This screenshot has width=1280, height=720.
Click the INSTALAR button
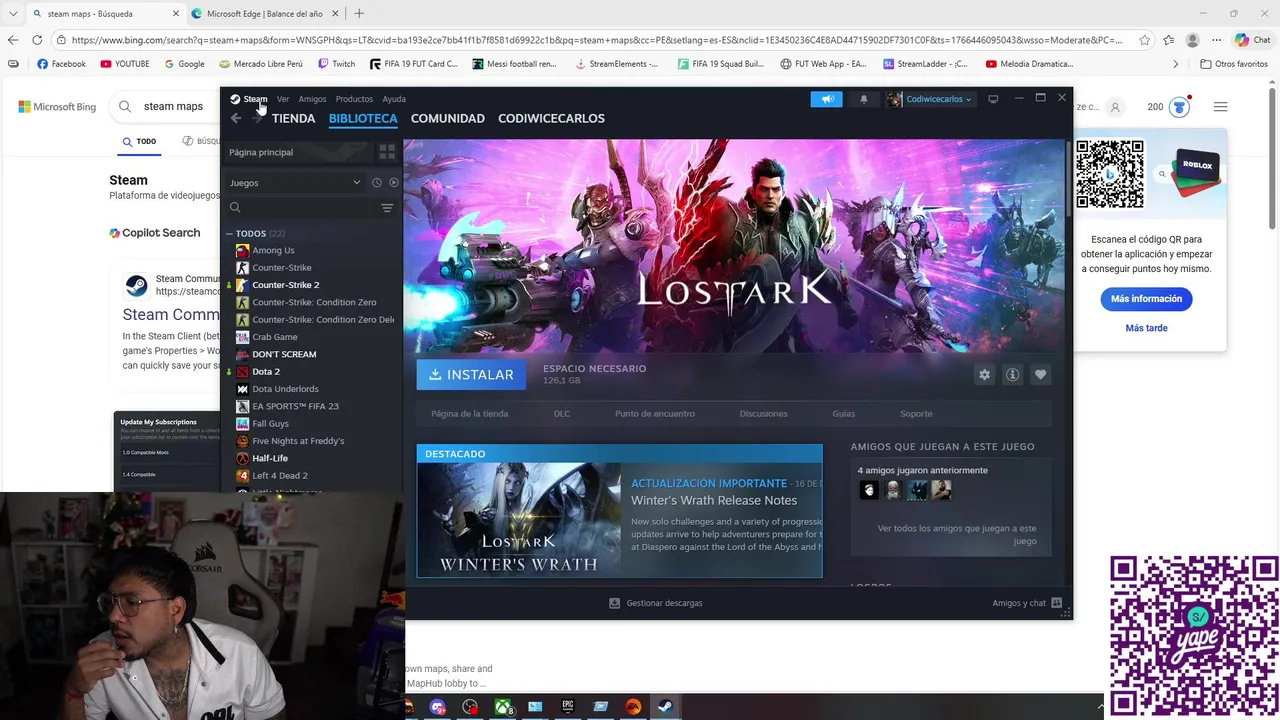(471, 374)
